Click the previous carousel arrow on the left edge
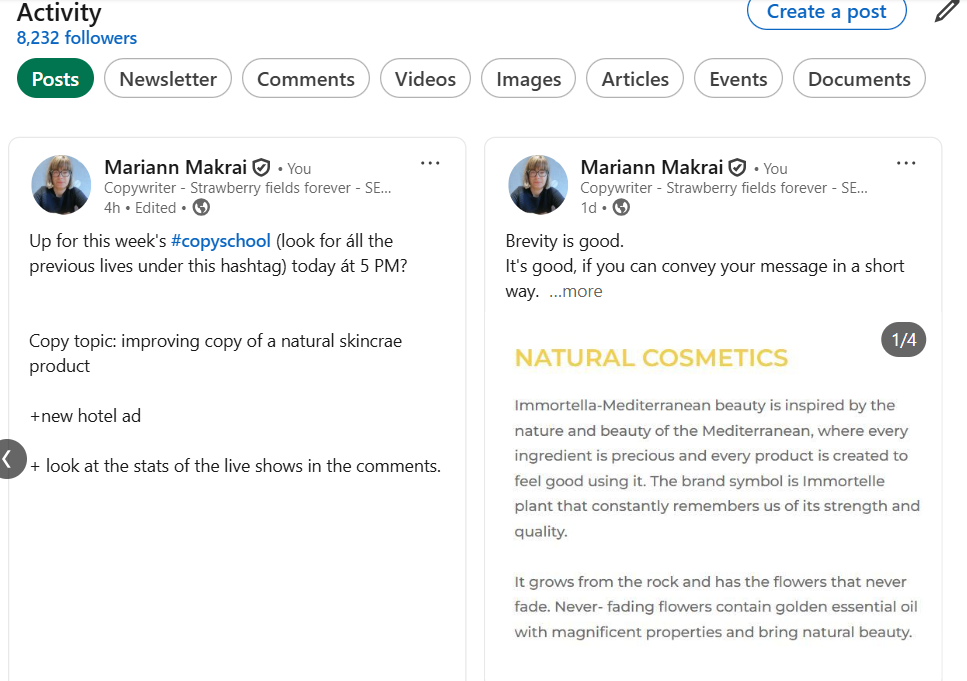967x681 pixels. (10, 459)
